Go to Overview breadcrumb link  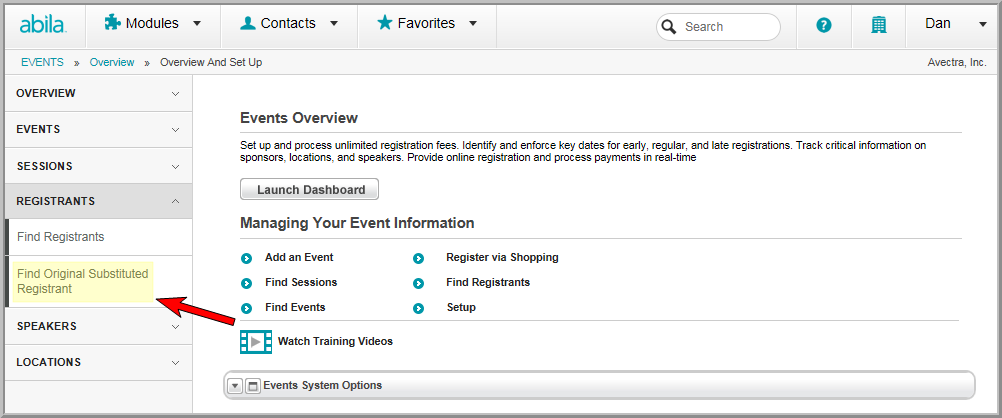(112, 62)
